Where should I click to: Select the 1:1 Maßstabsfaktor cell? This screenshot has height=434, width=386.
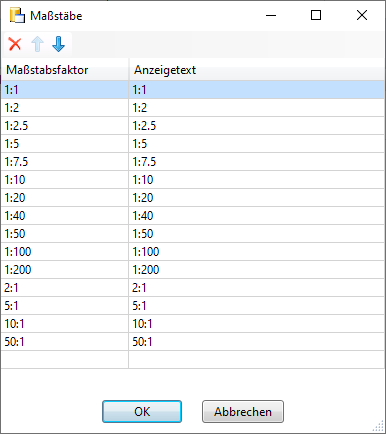click(65, 90)
